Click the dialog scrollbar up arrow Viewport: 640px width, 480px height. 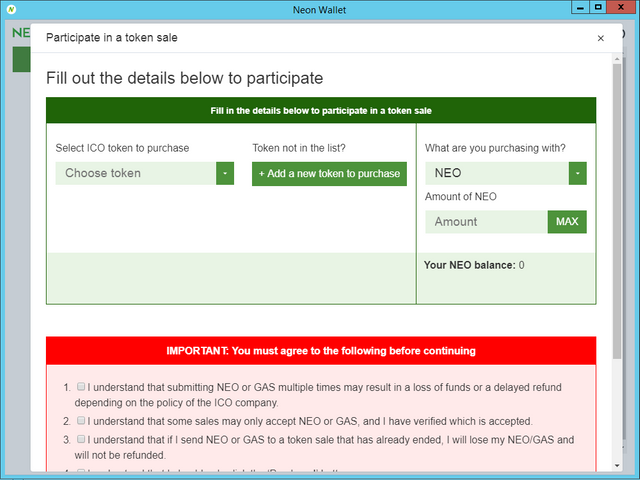pos(617,59)
